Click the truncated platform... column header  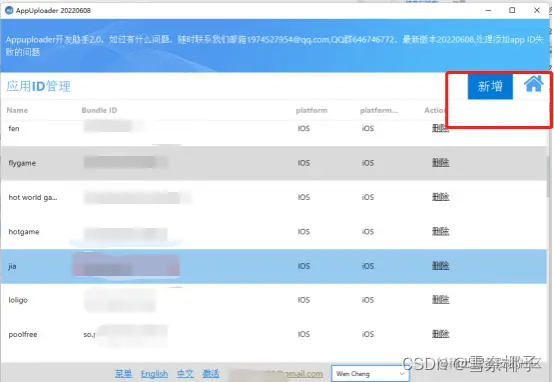coord(379,110)
